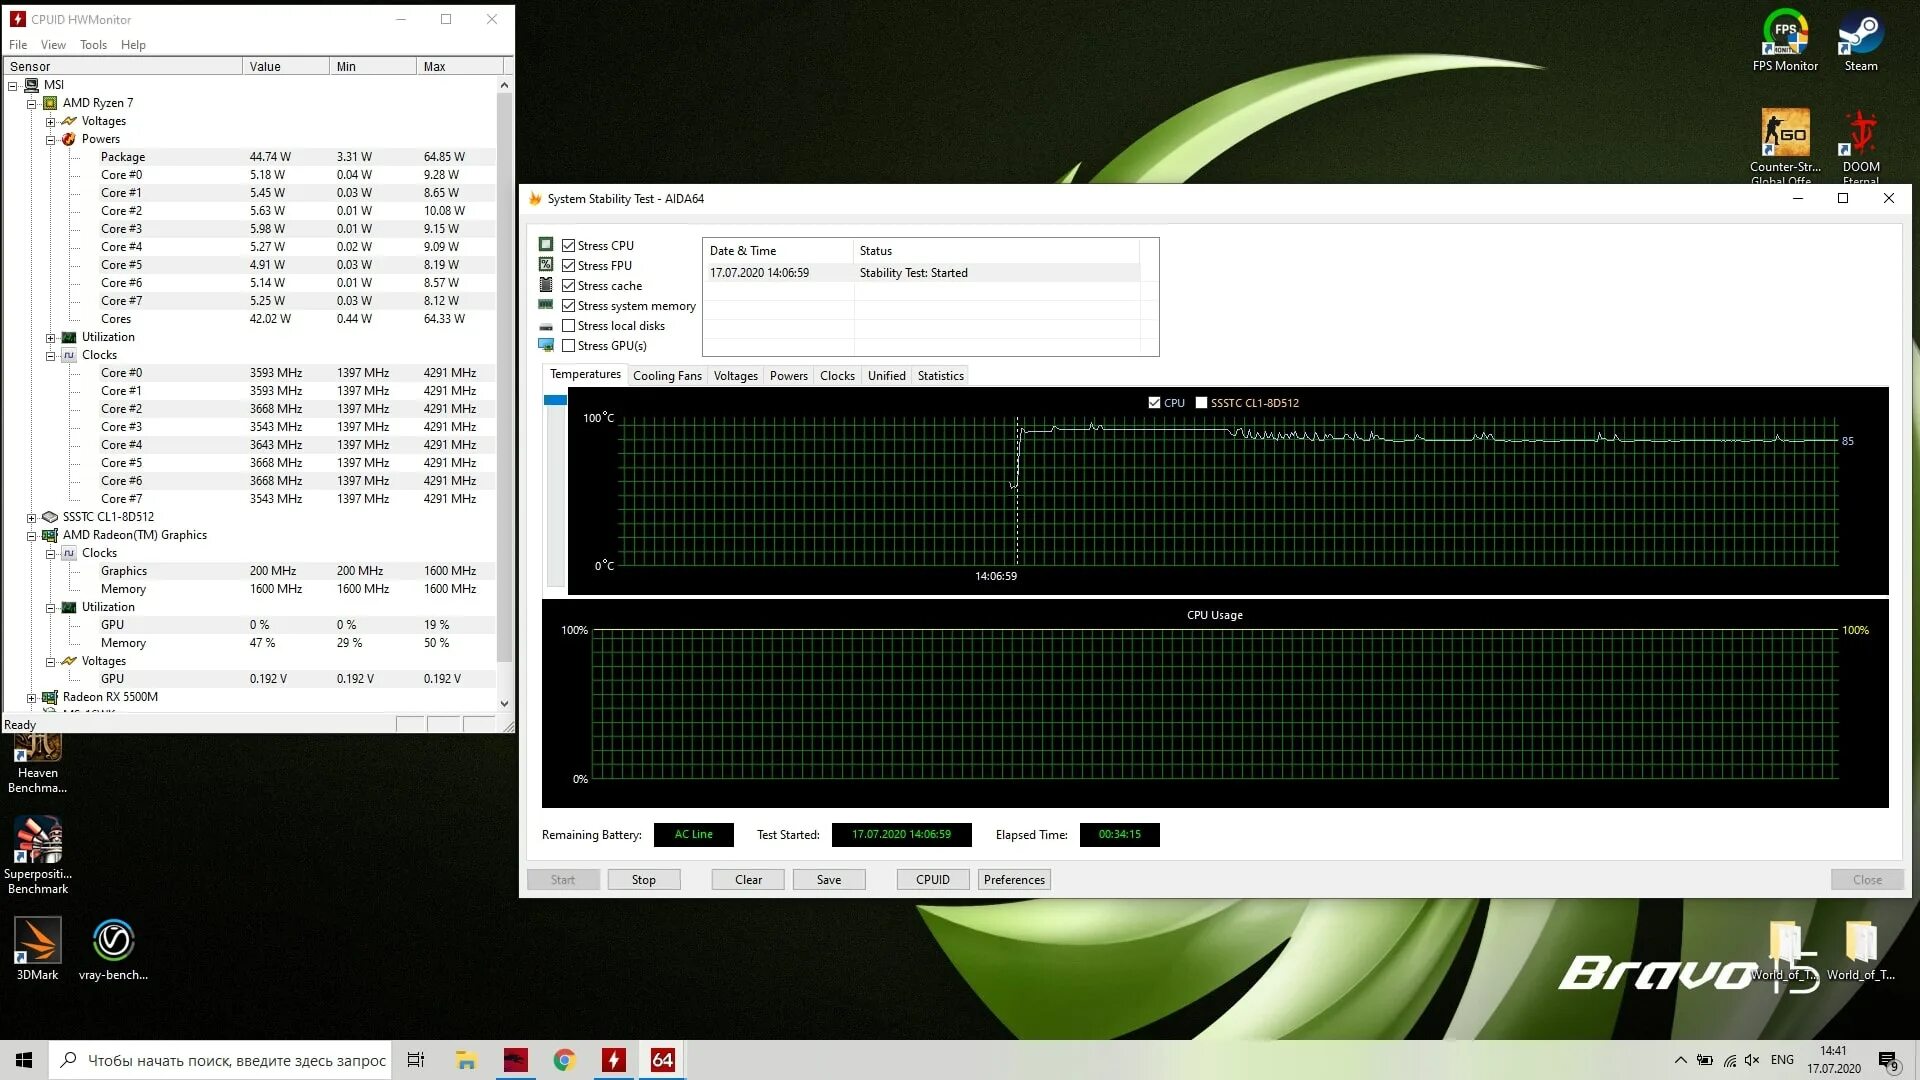Click the Stress system memory RAM icon
The image size is (1920, 1080).
546,305
